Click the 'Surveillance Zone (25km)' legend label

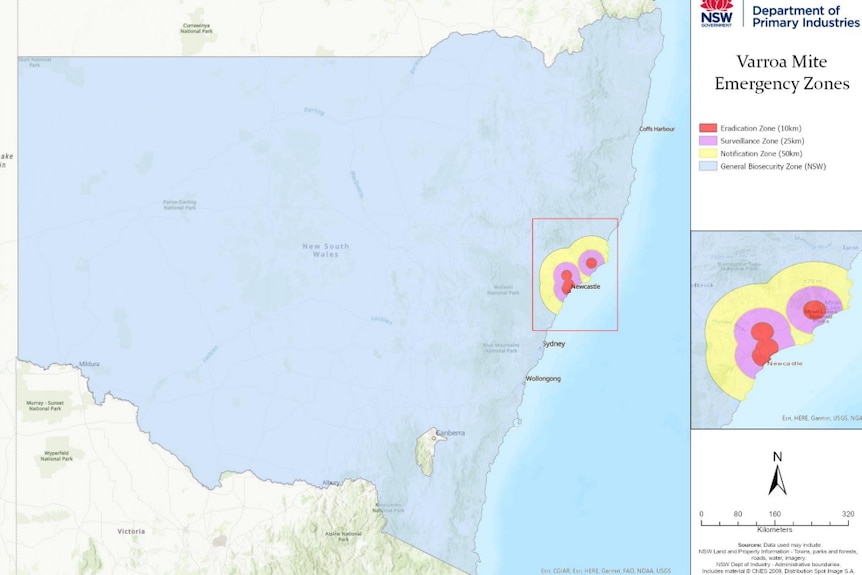coord(762,141)
